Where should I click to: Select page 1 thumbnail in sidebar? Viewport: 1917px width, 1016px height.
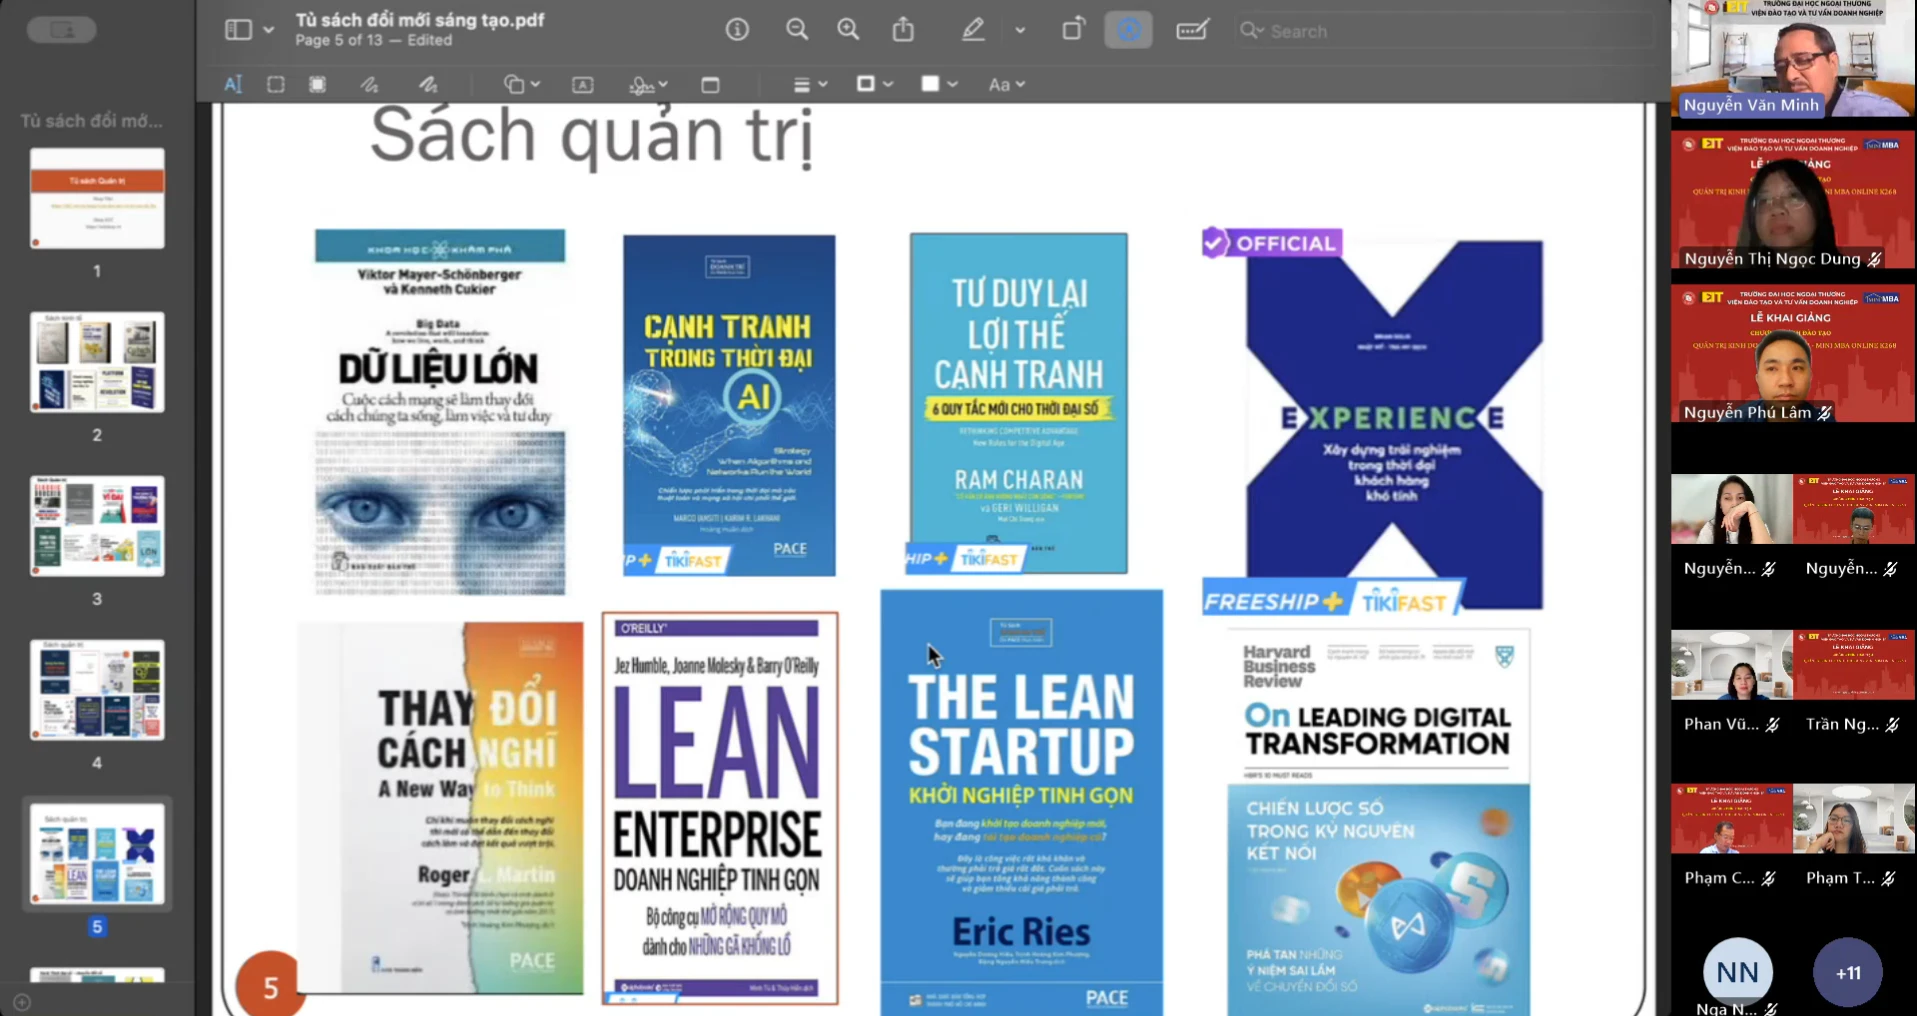click(x=97, y=198)
